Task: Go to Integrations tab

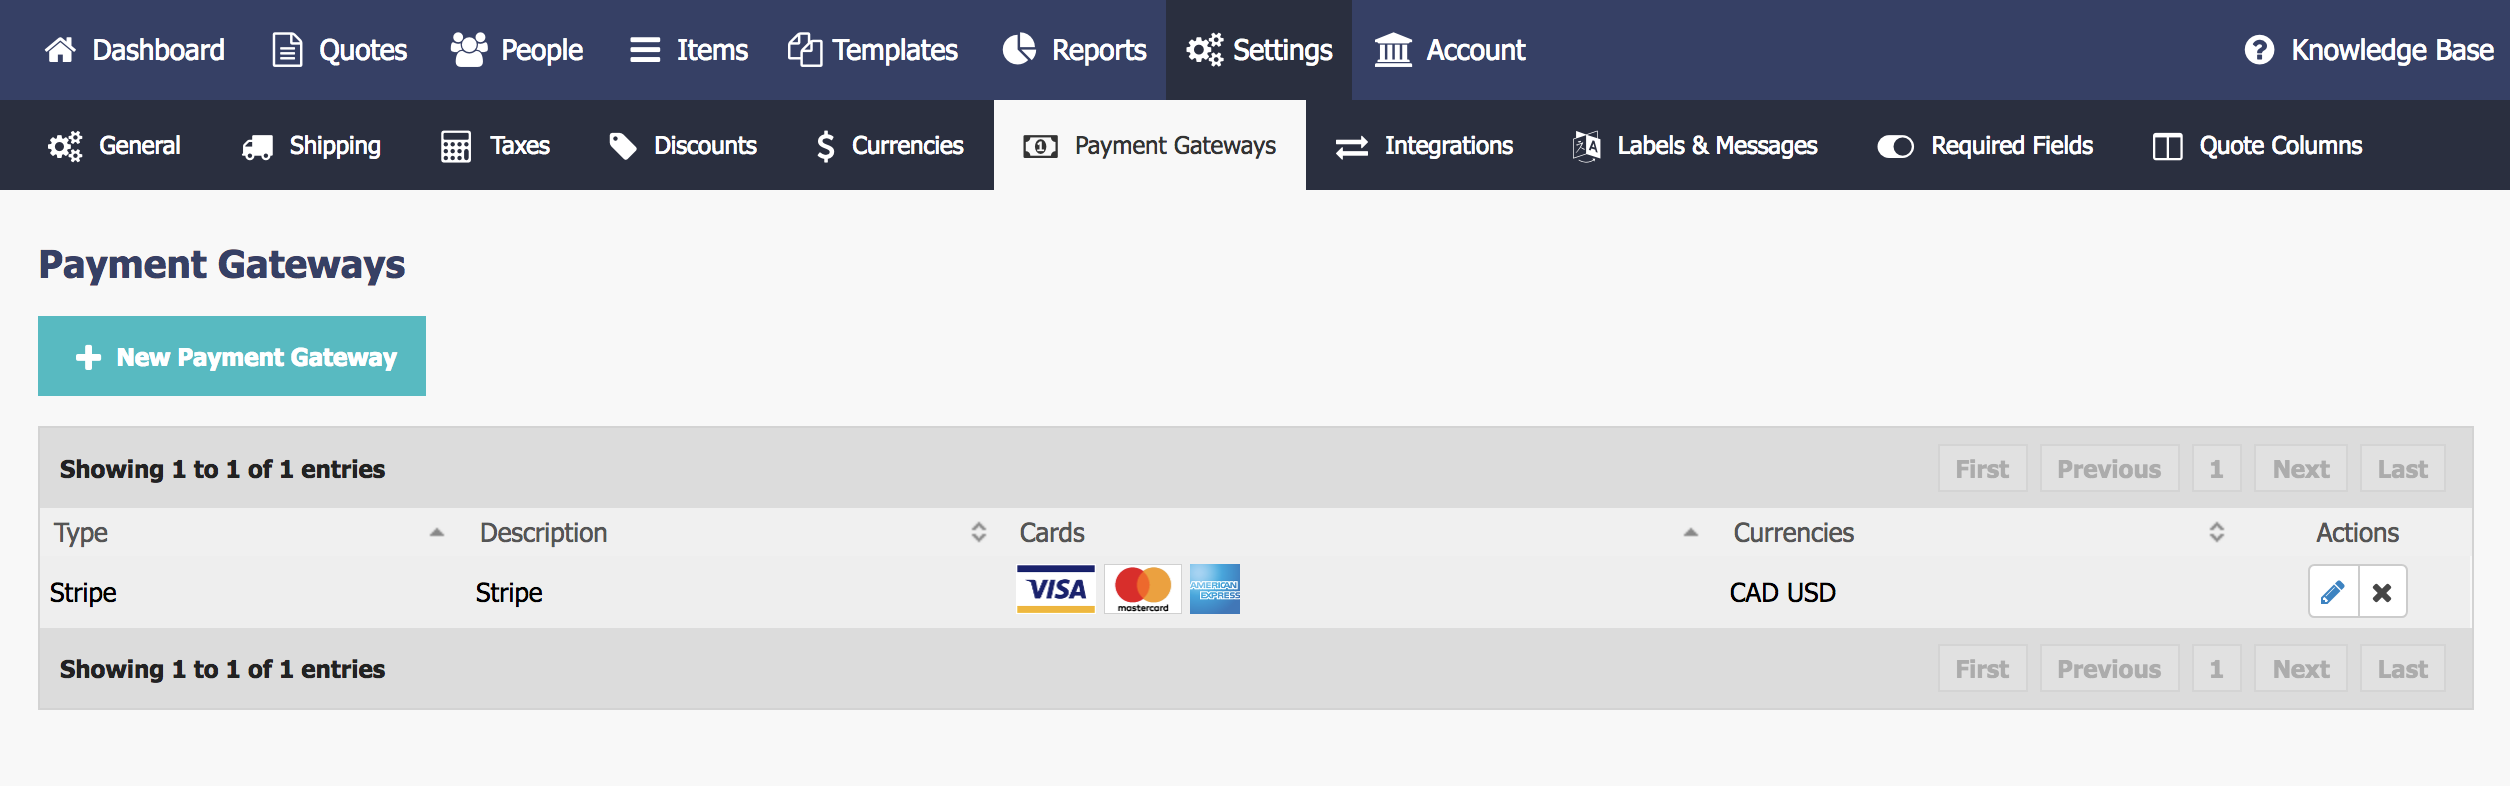Action: [x=1424, y=146]
